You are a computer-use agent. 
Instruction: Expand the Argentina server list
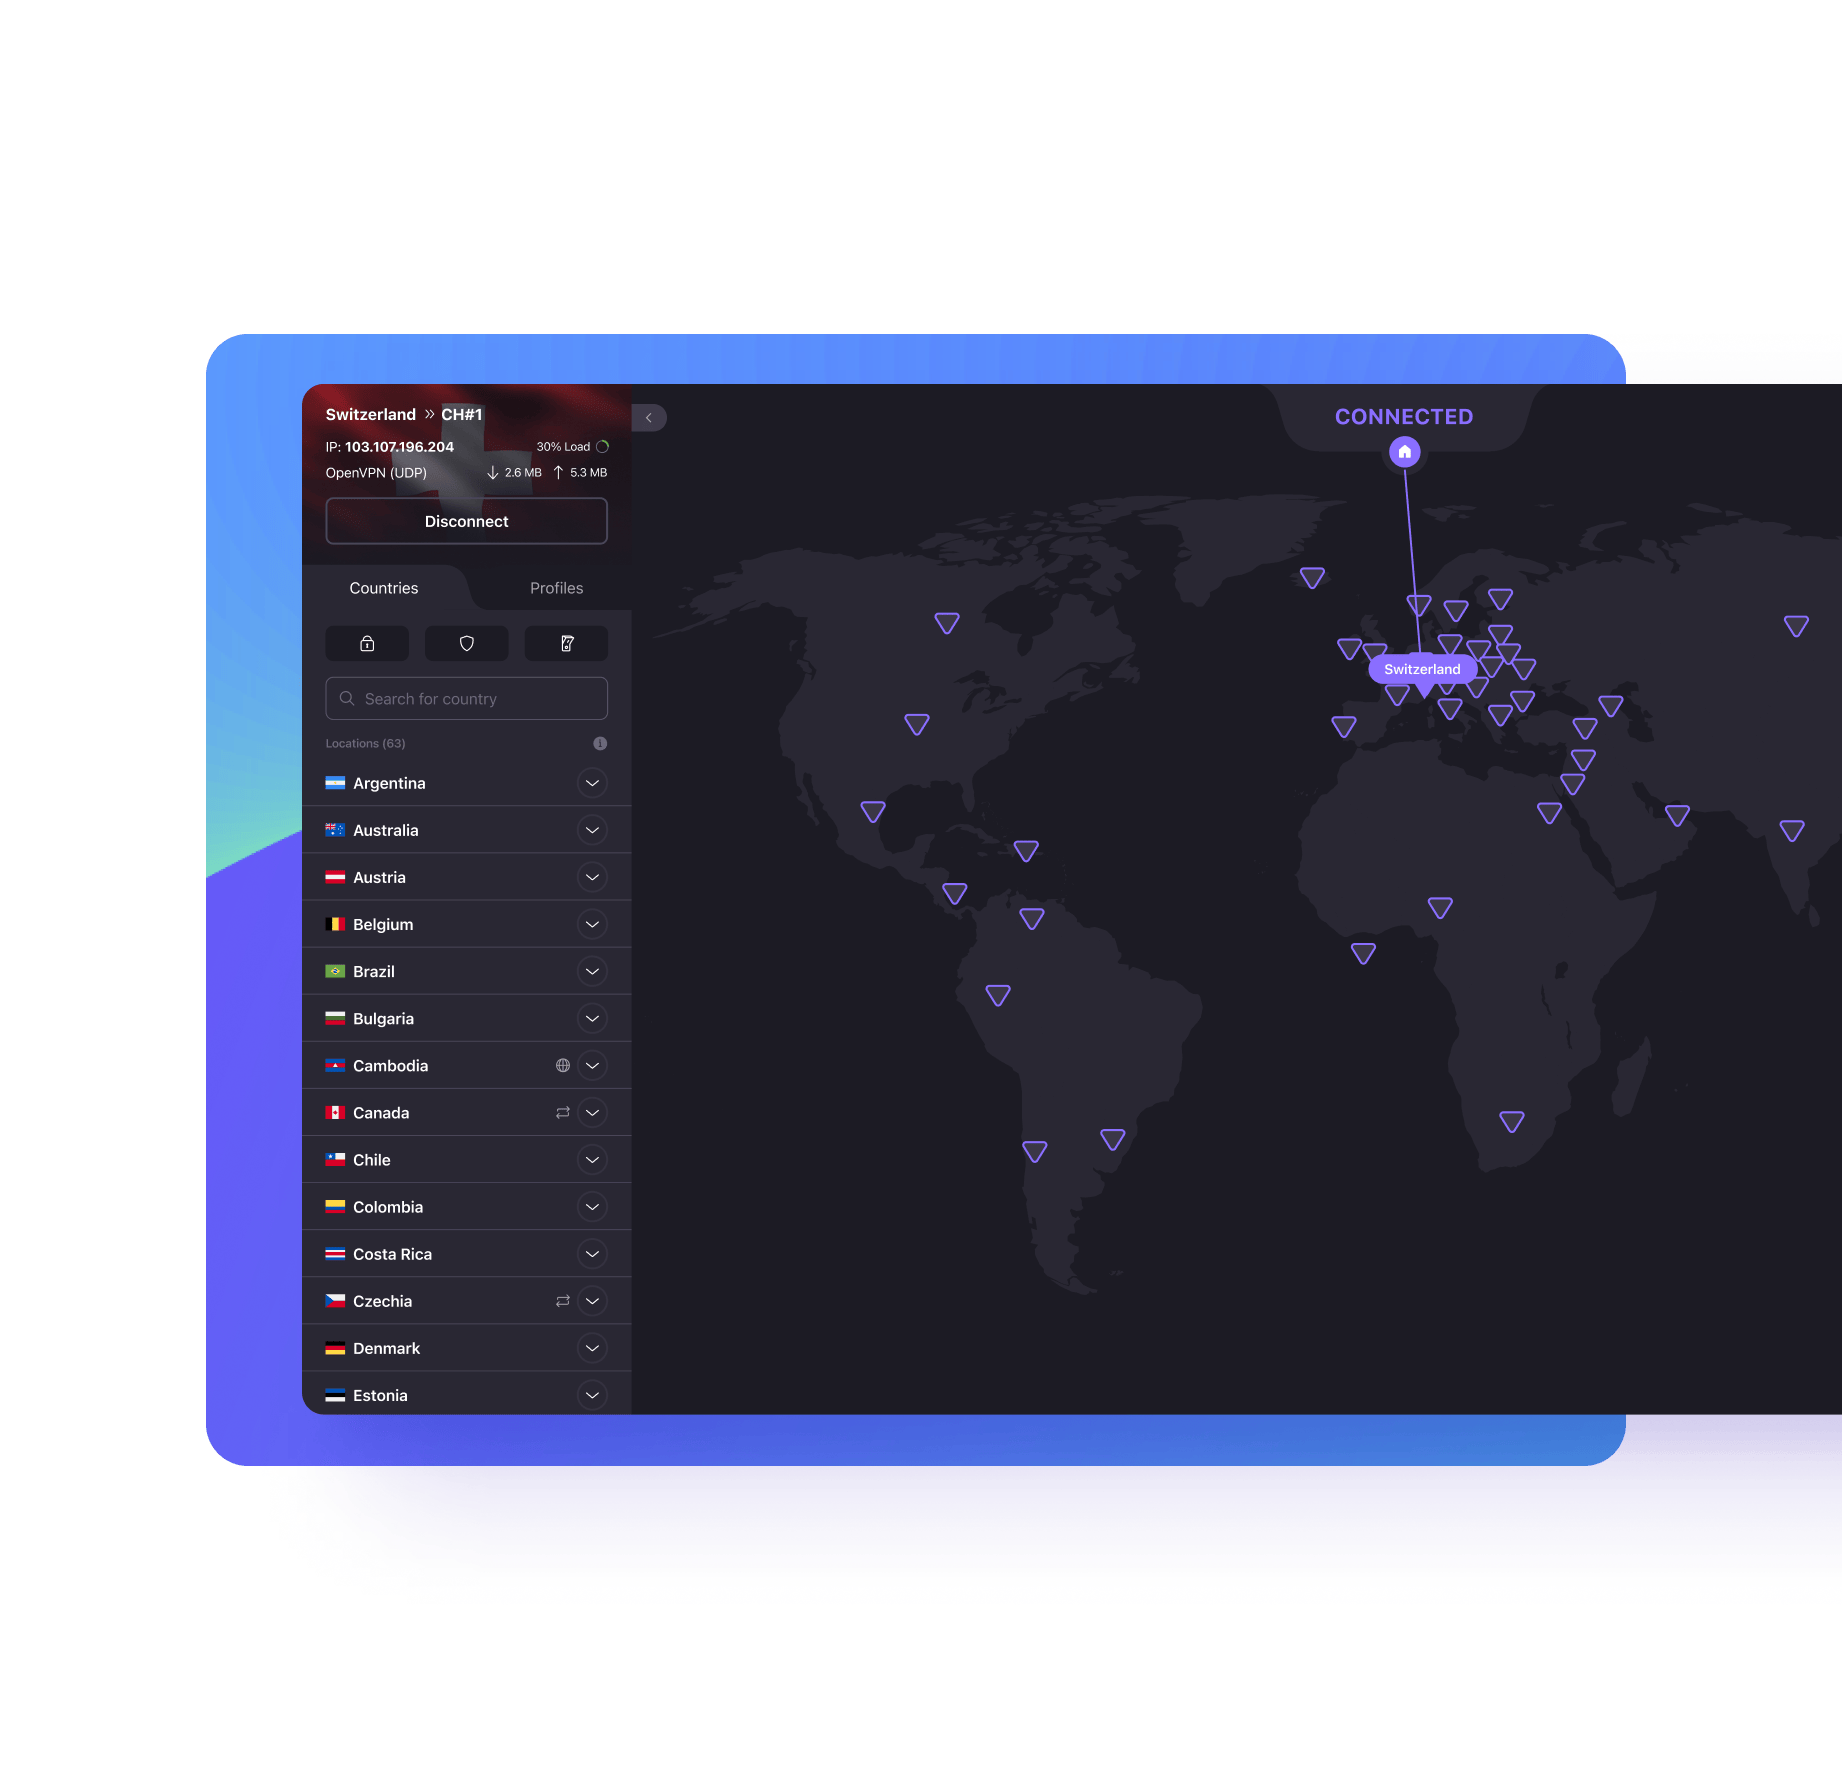pos(592,783)
